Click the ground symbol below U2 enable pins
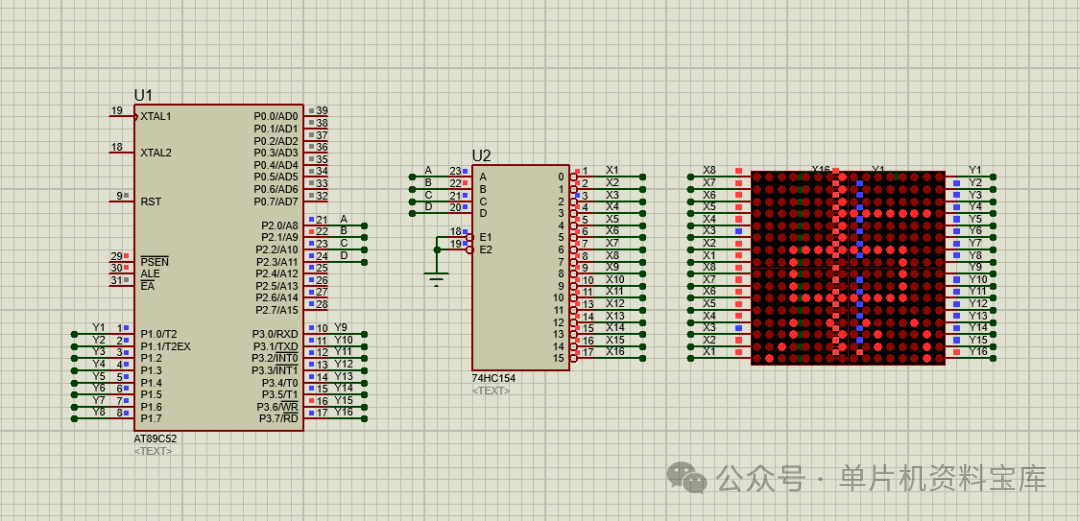The width and height of the screenshot is (1080, 521). click(436, 278)
